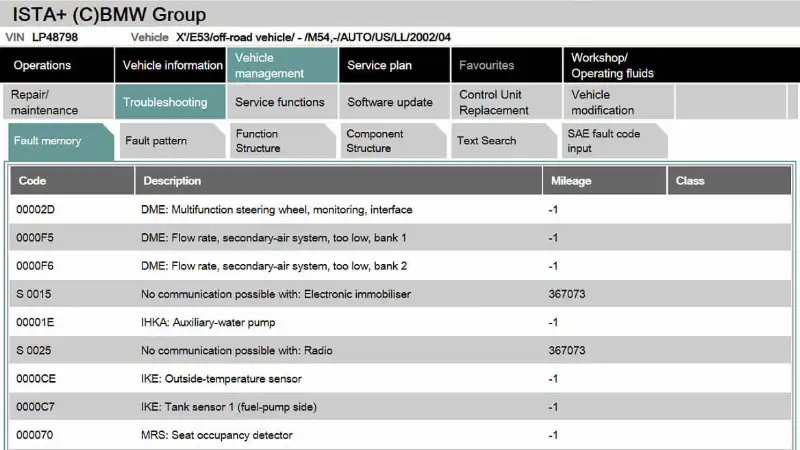Select fault code S 0025 row

(x=400, y=351)
